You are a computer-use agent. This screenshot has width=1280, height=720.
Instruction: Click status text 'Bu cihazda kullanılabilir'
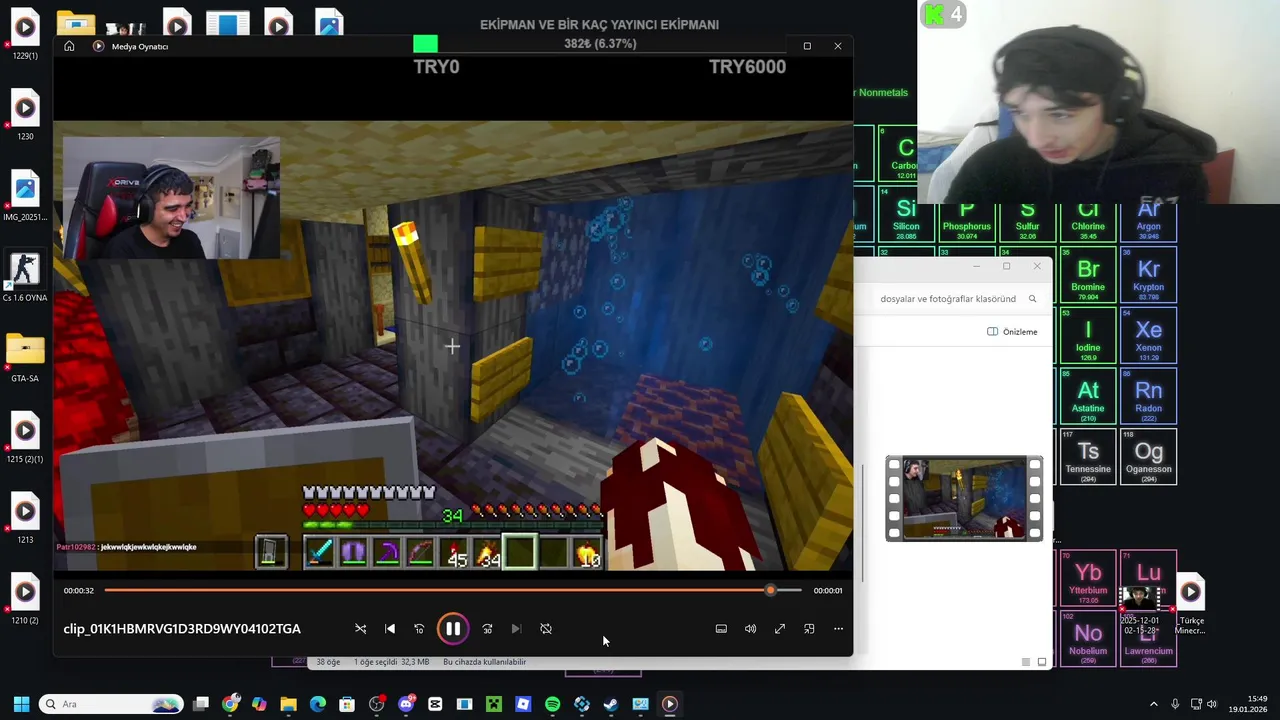click(x=484, y=662)
